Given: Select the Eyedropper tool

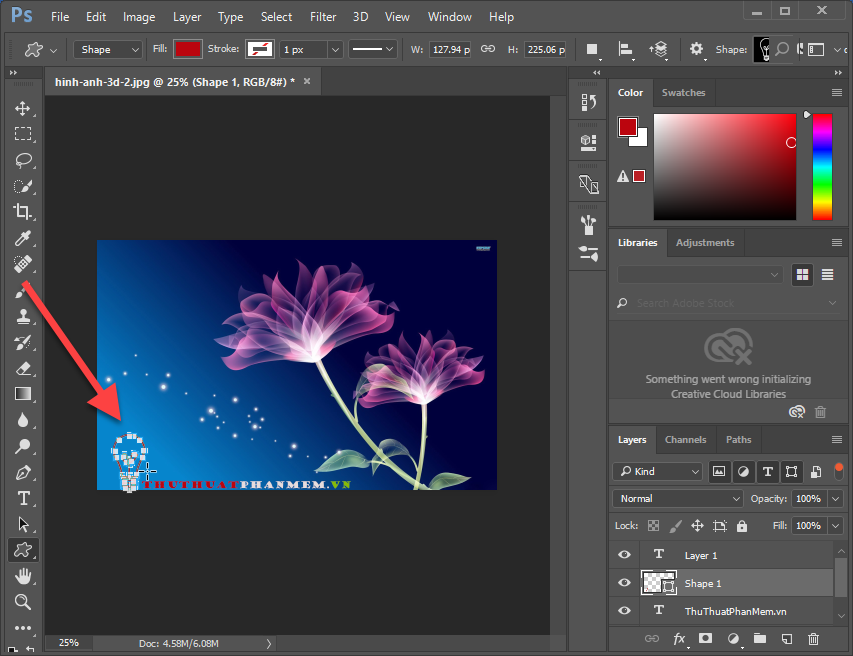Looking at the screenshot, I should (x=23, y=238).
